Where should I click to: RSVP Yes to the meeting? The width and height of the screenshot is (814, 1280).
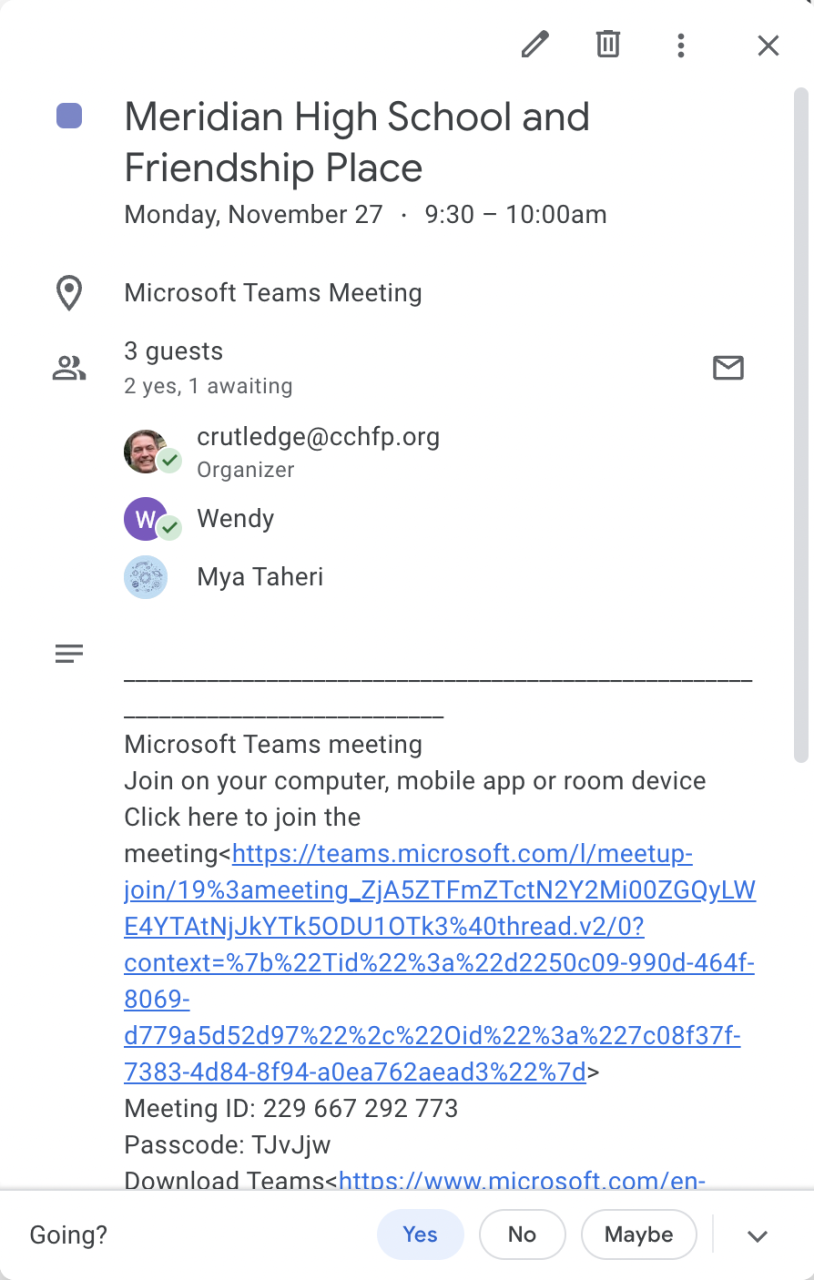420,1235
